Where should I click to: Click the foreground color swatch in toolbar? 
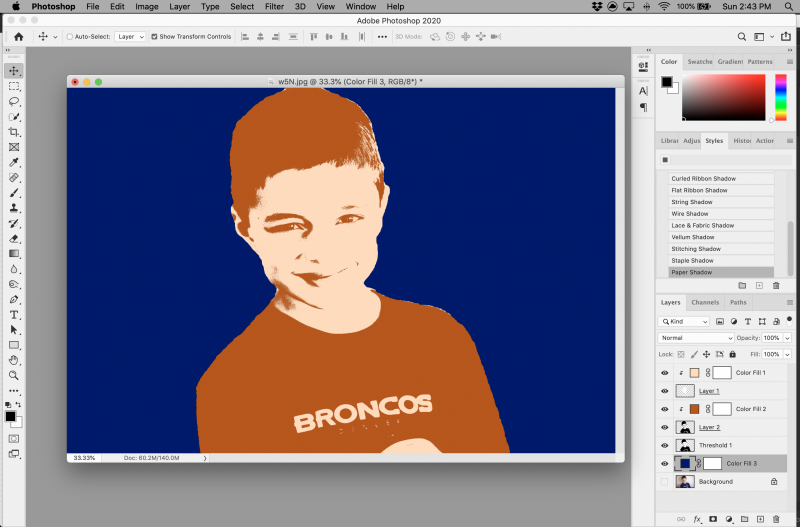(x=10, y=416)
